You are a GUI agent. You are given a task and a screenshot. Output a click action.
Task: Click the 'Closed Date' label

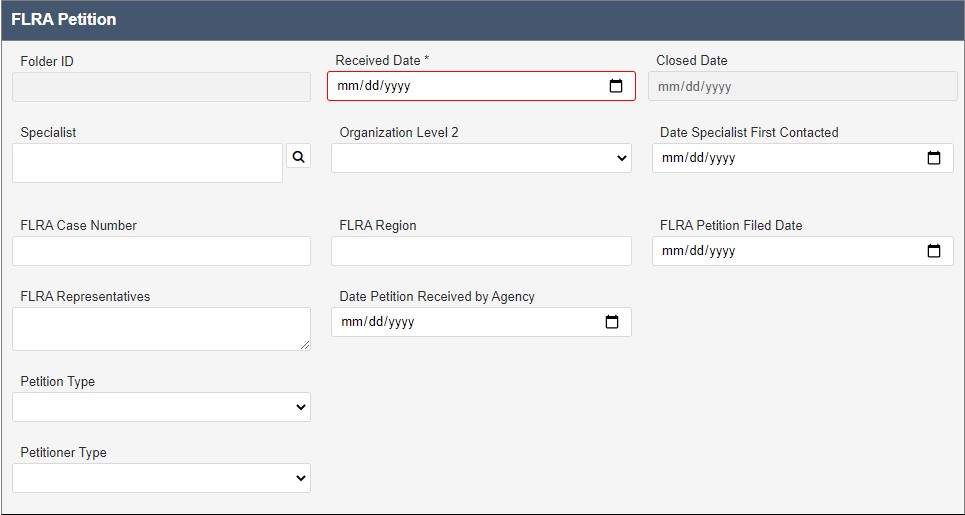692,60
